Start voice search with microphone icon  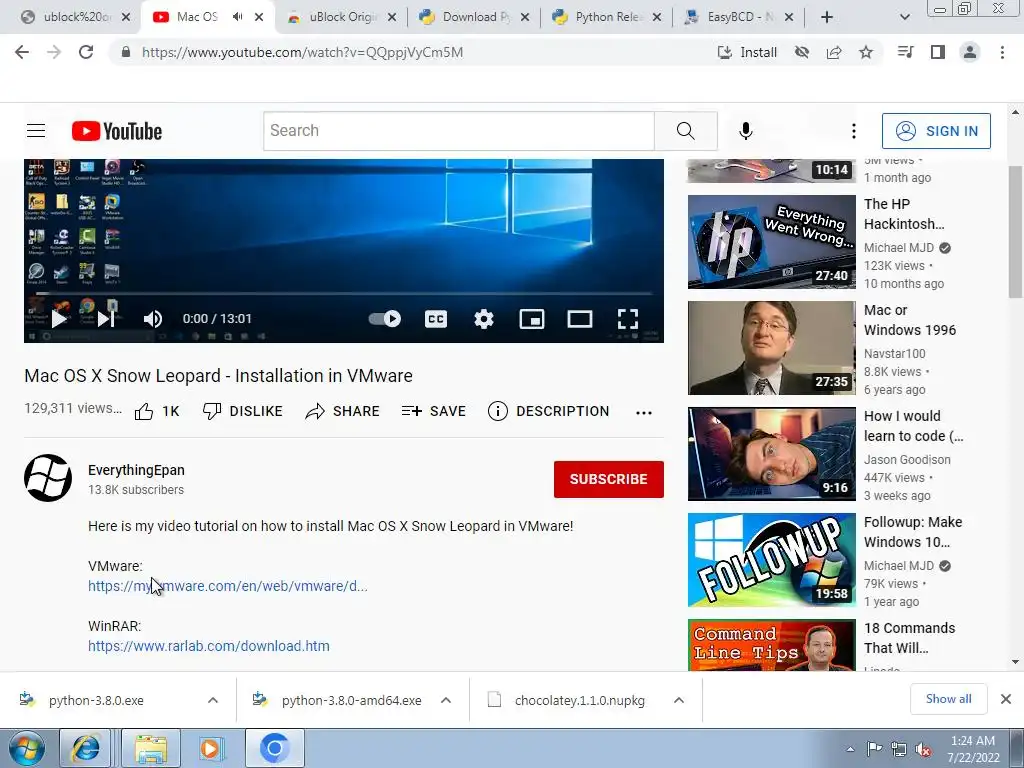(x=745, y=131)
